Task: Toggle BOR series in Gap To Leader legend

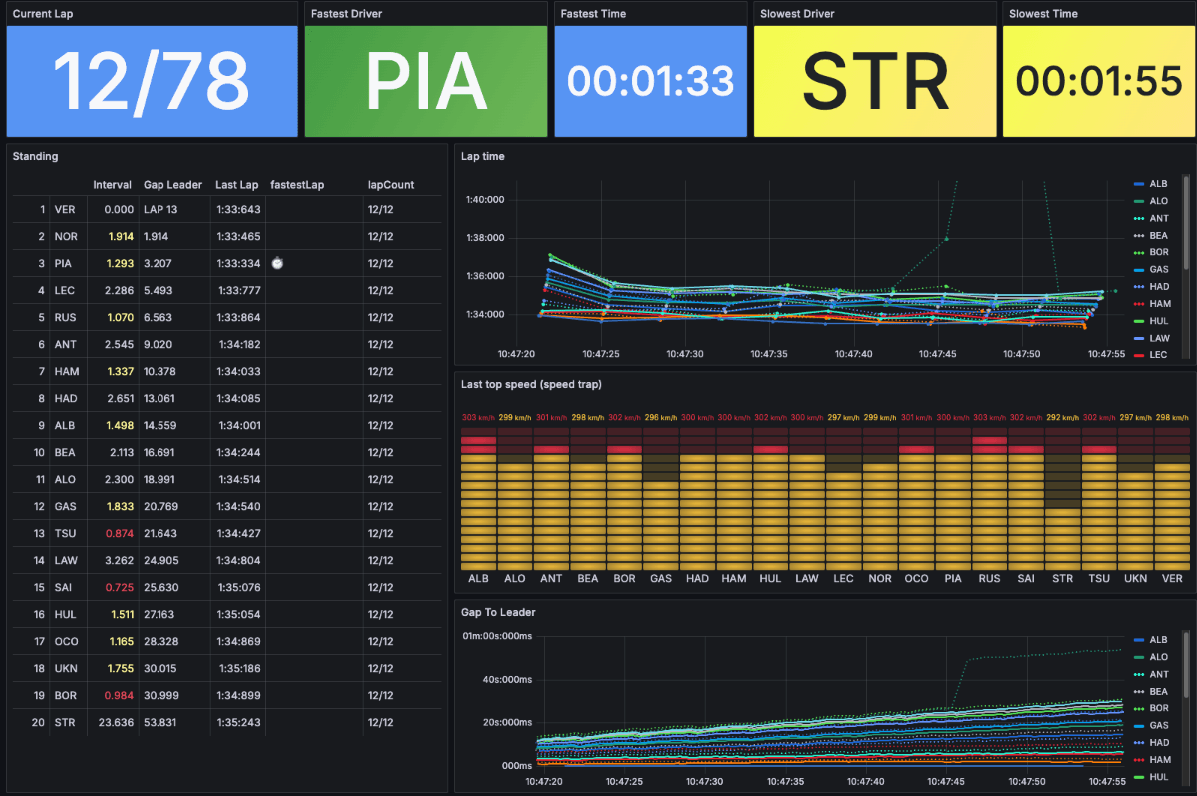Action: [x=1159, y=708]
